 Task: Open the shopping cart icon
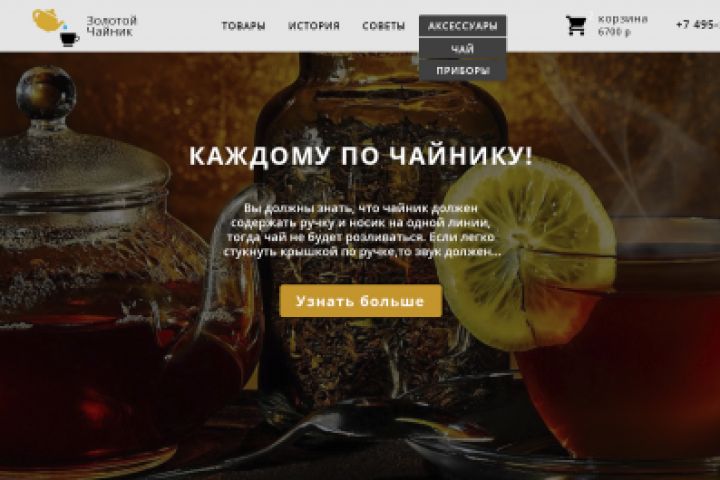(576, 25)
